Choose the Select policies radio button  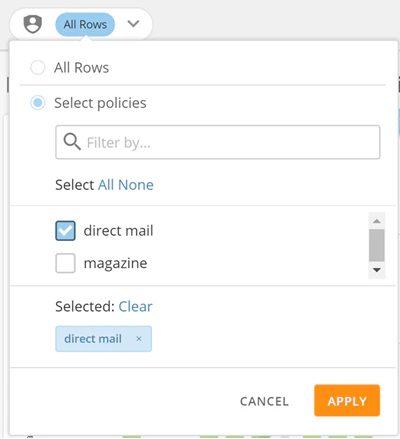(x=38, y=103)
